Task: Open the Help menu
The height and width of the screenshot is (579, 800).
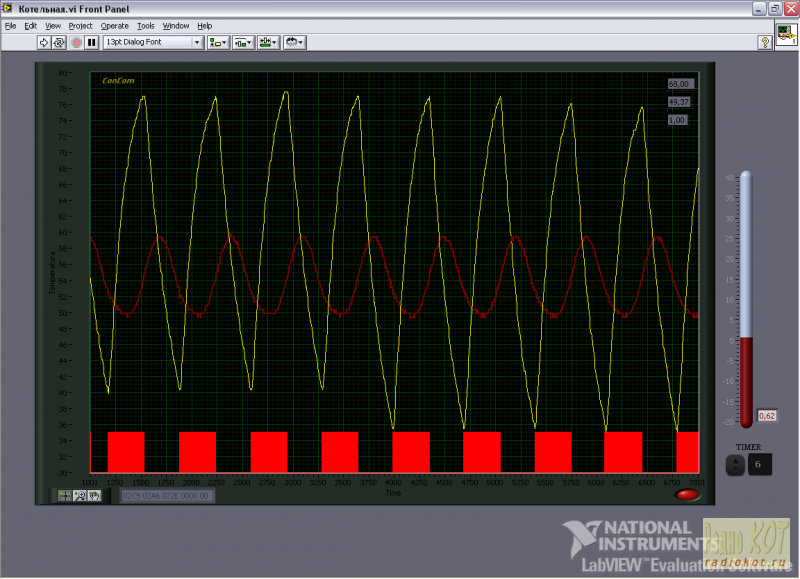Action: pos(205,26)
